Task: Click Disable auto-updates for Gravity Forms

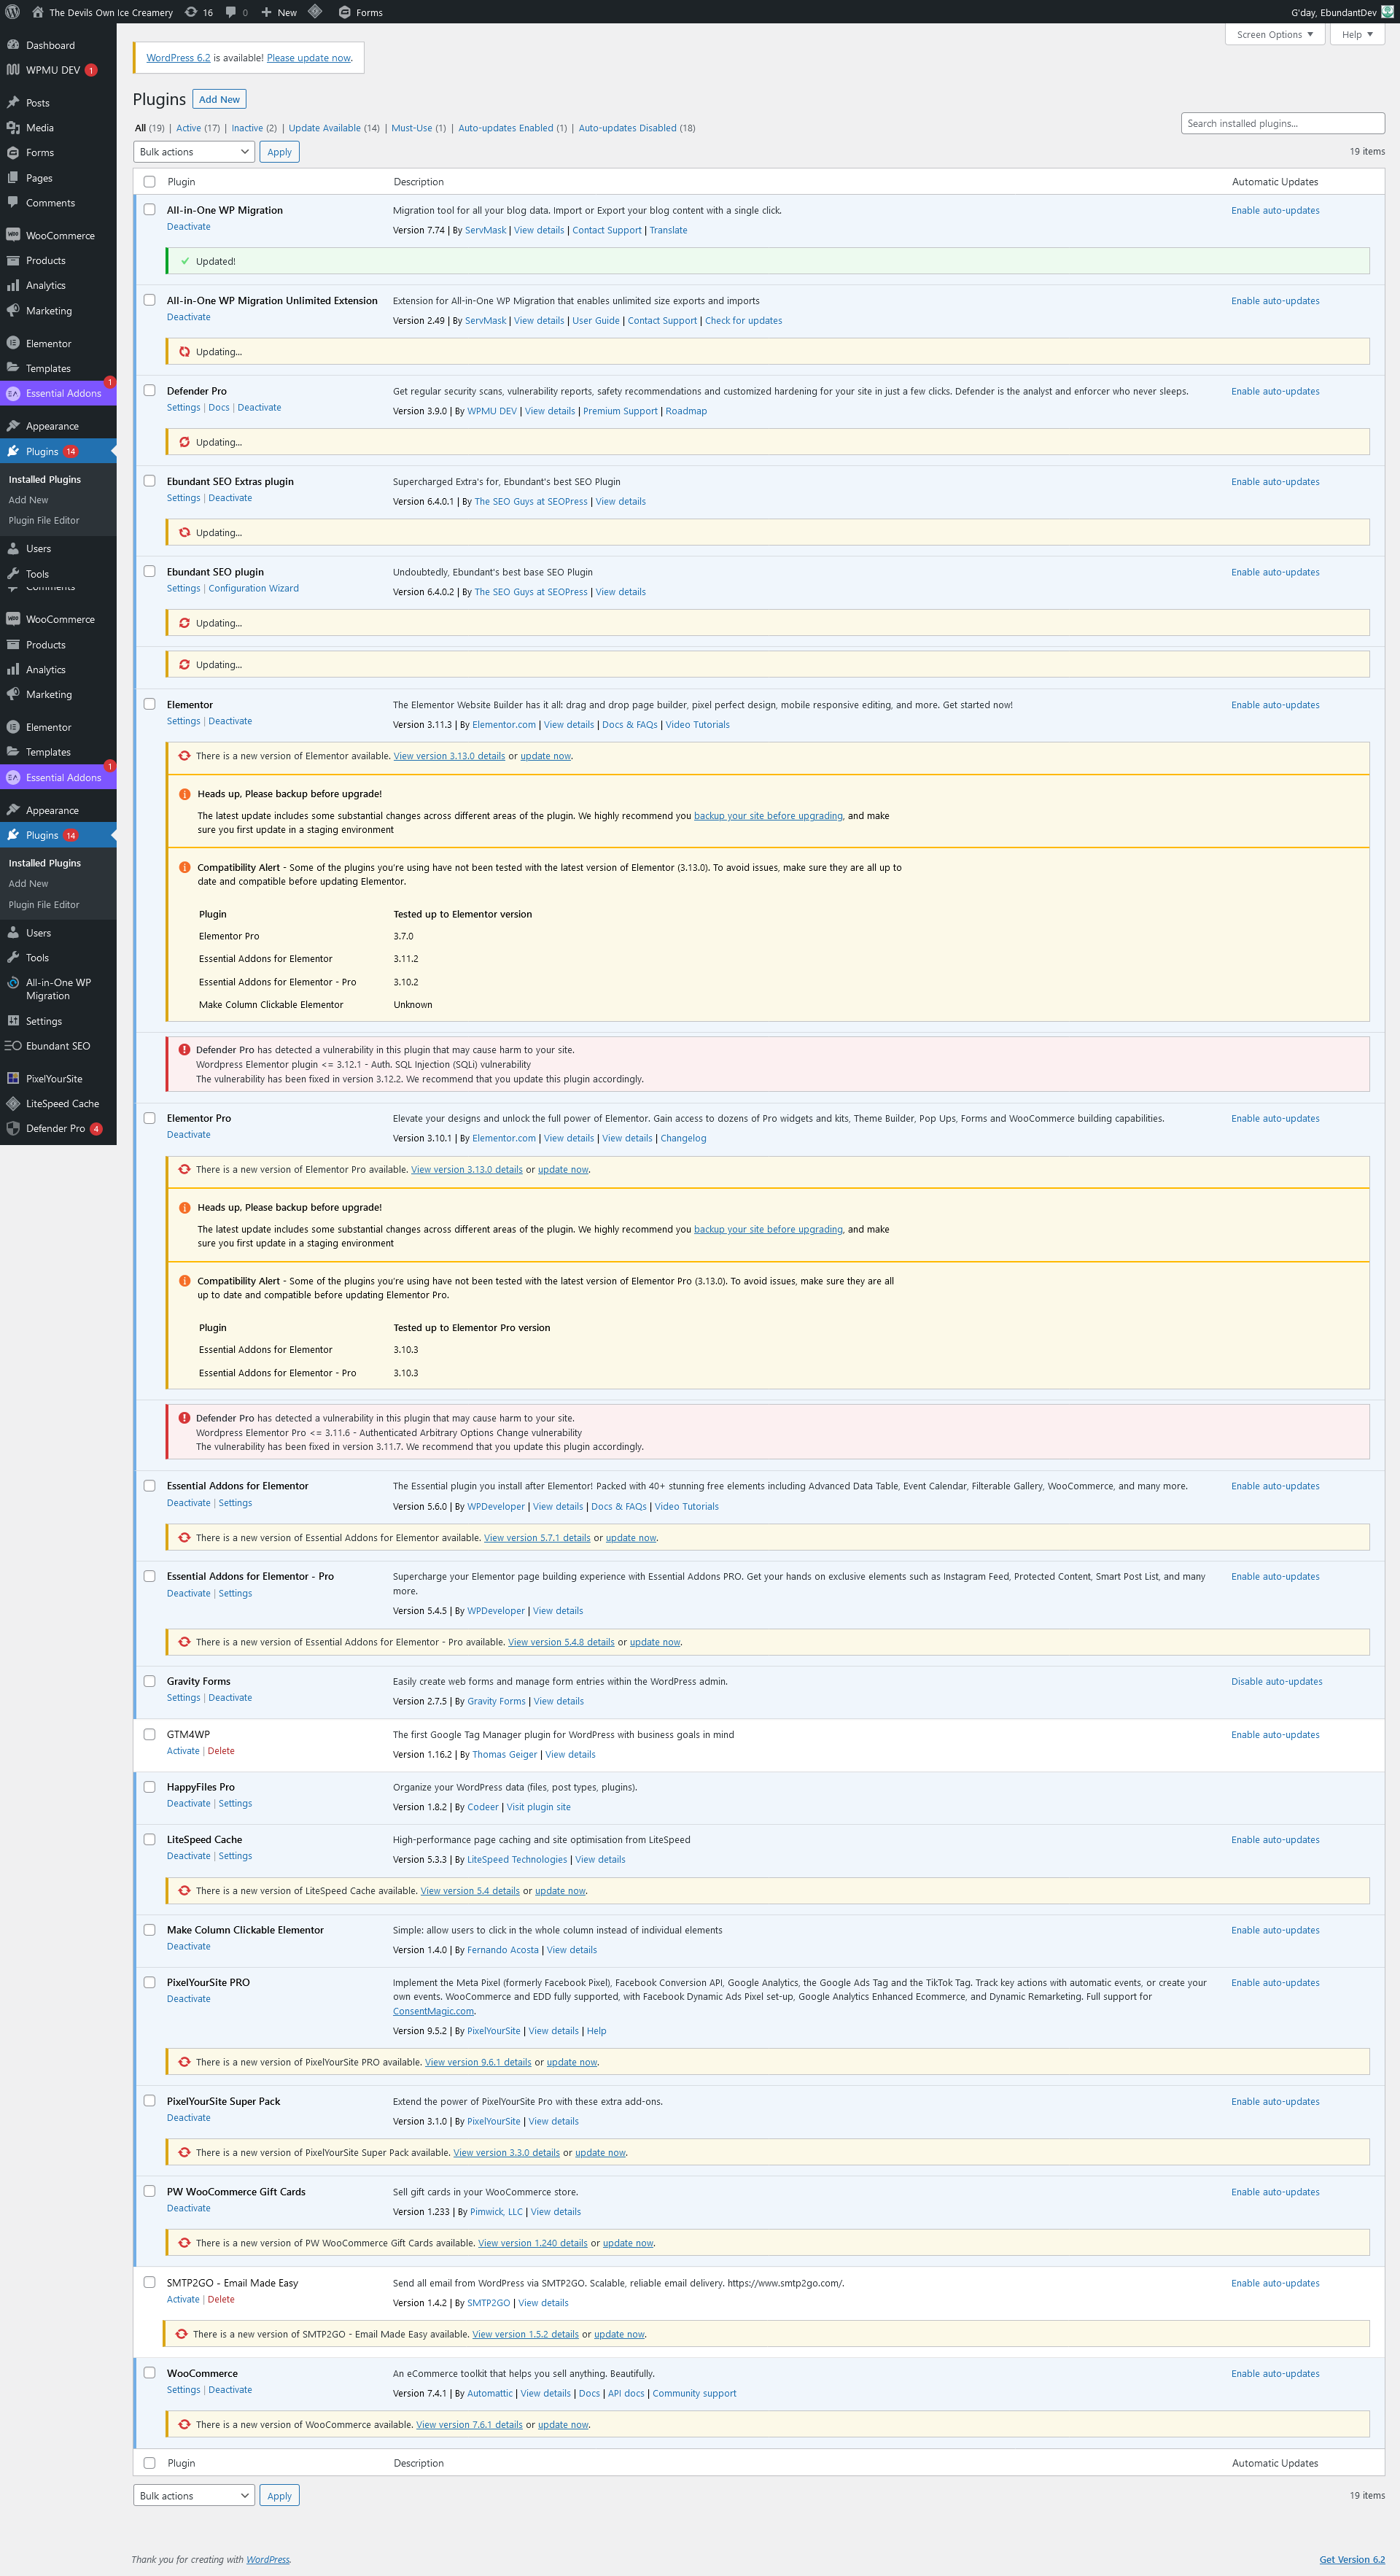Action: [x=1276, y=1681]
